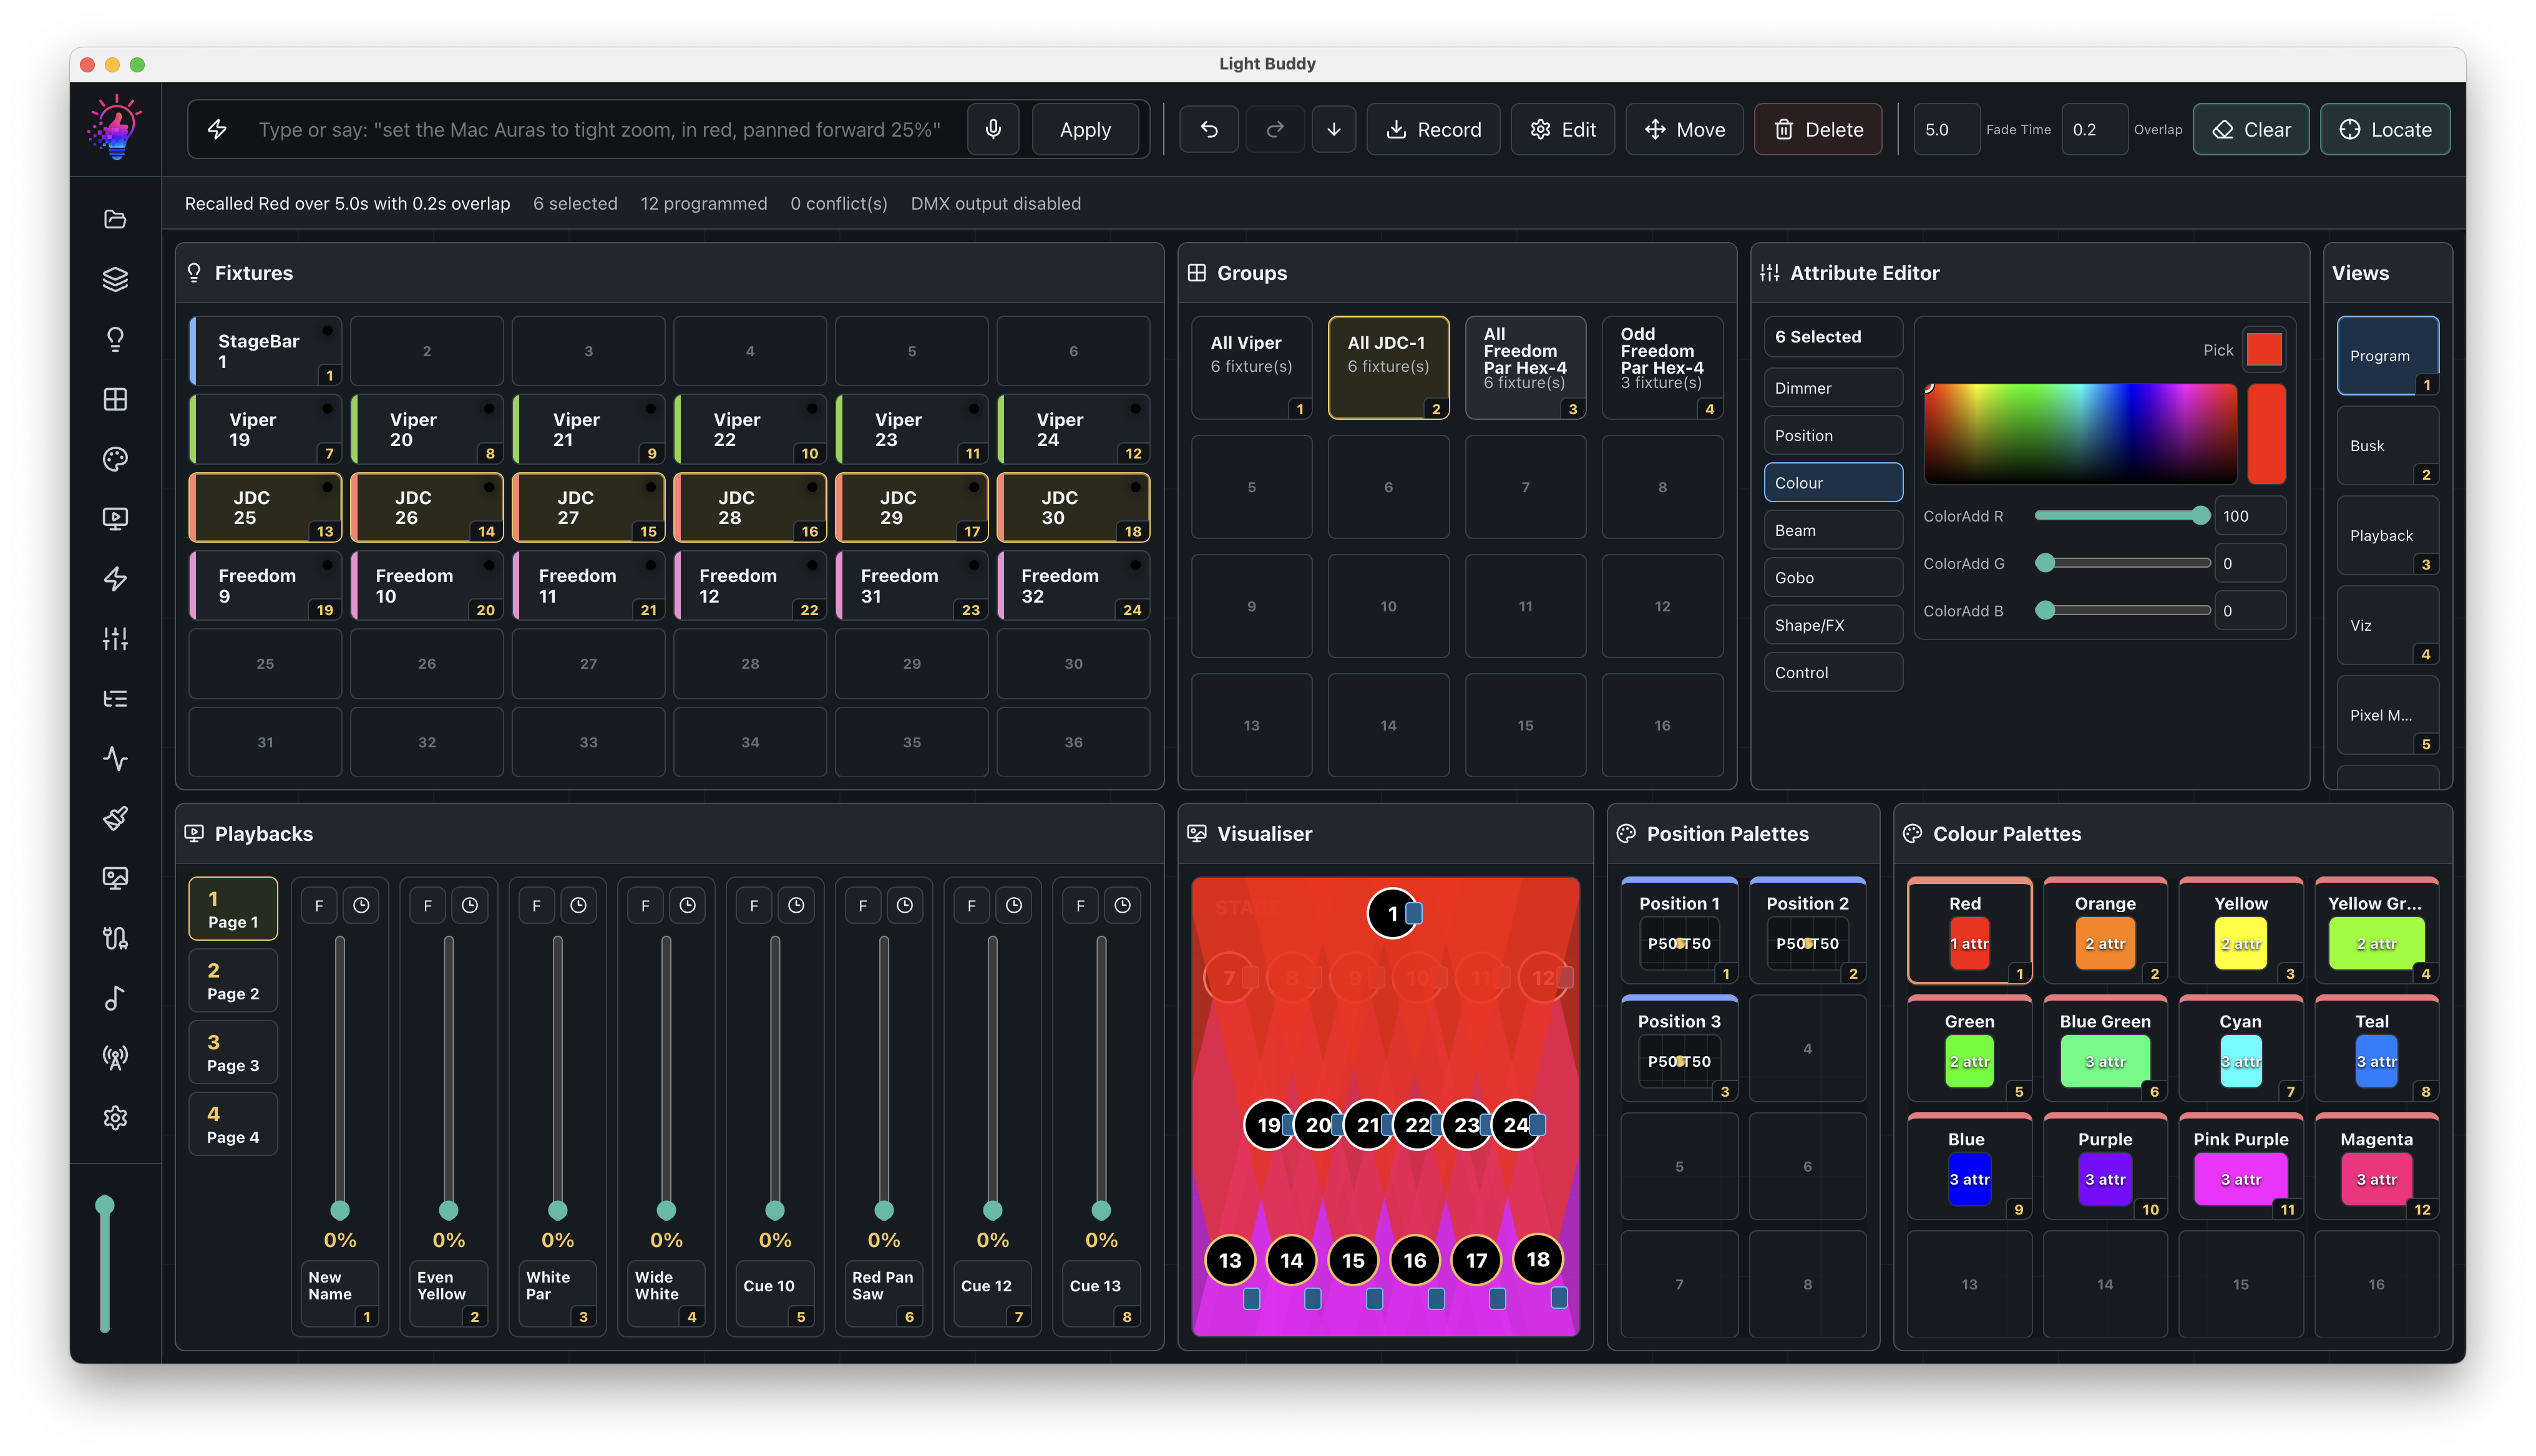Recall the Position 3 palette
The height and width of the screenshot is (1456, 2536).
1679,1049
